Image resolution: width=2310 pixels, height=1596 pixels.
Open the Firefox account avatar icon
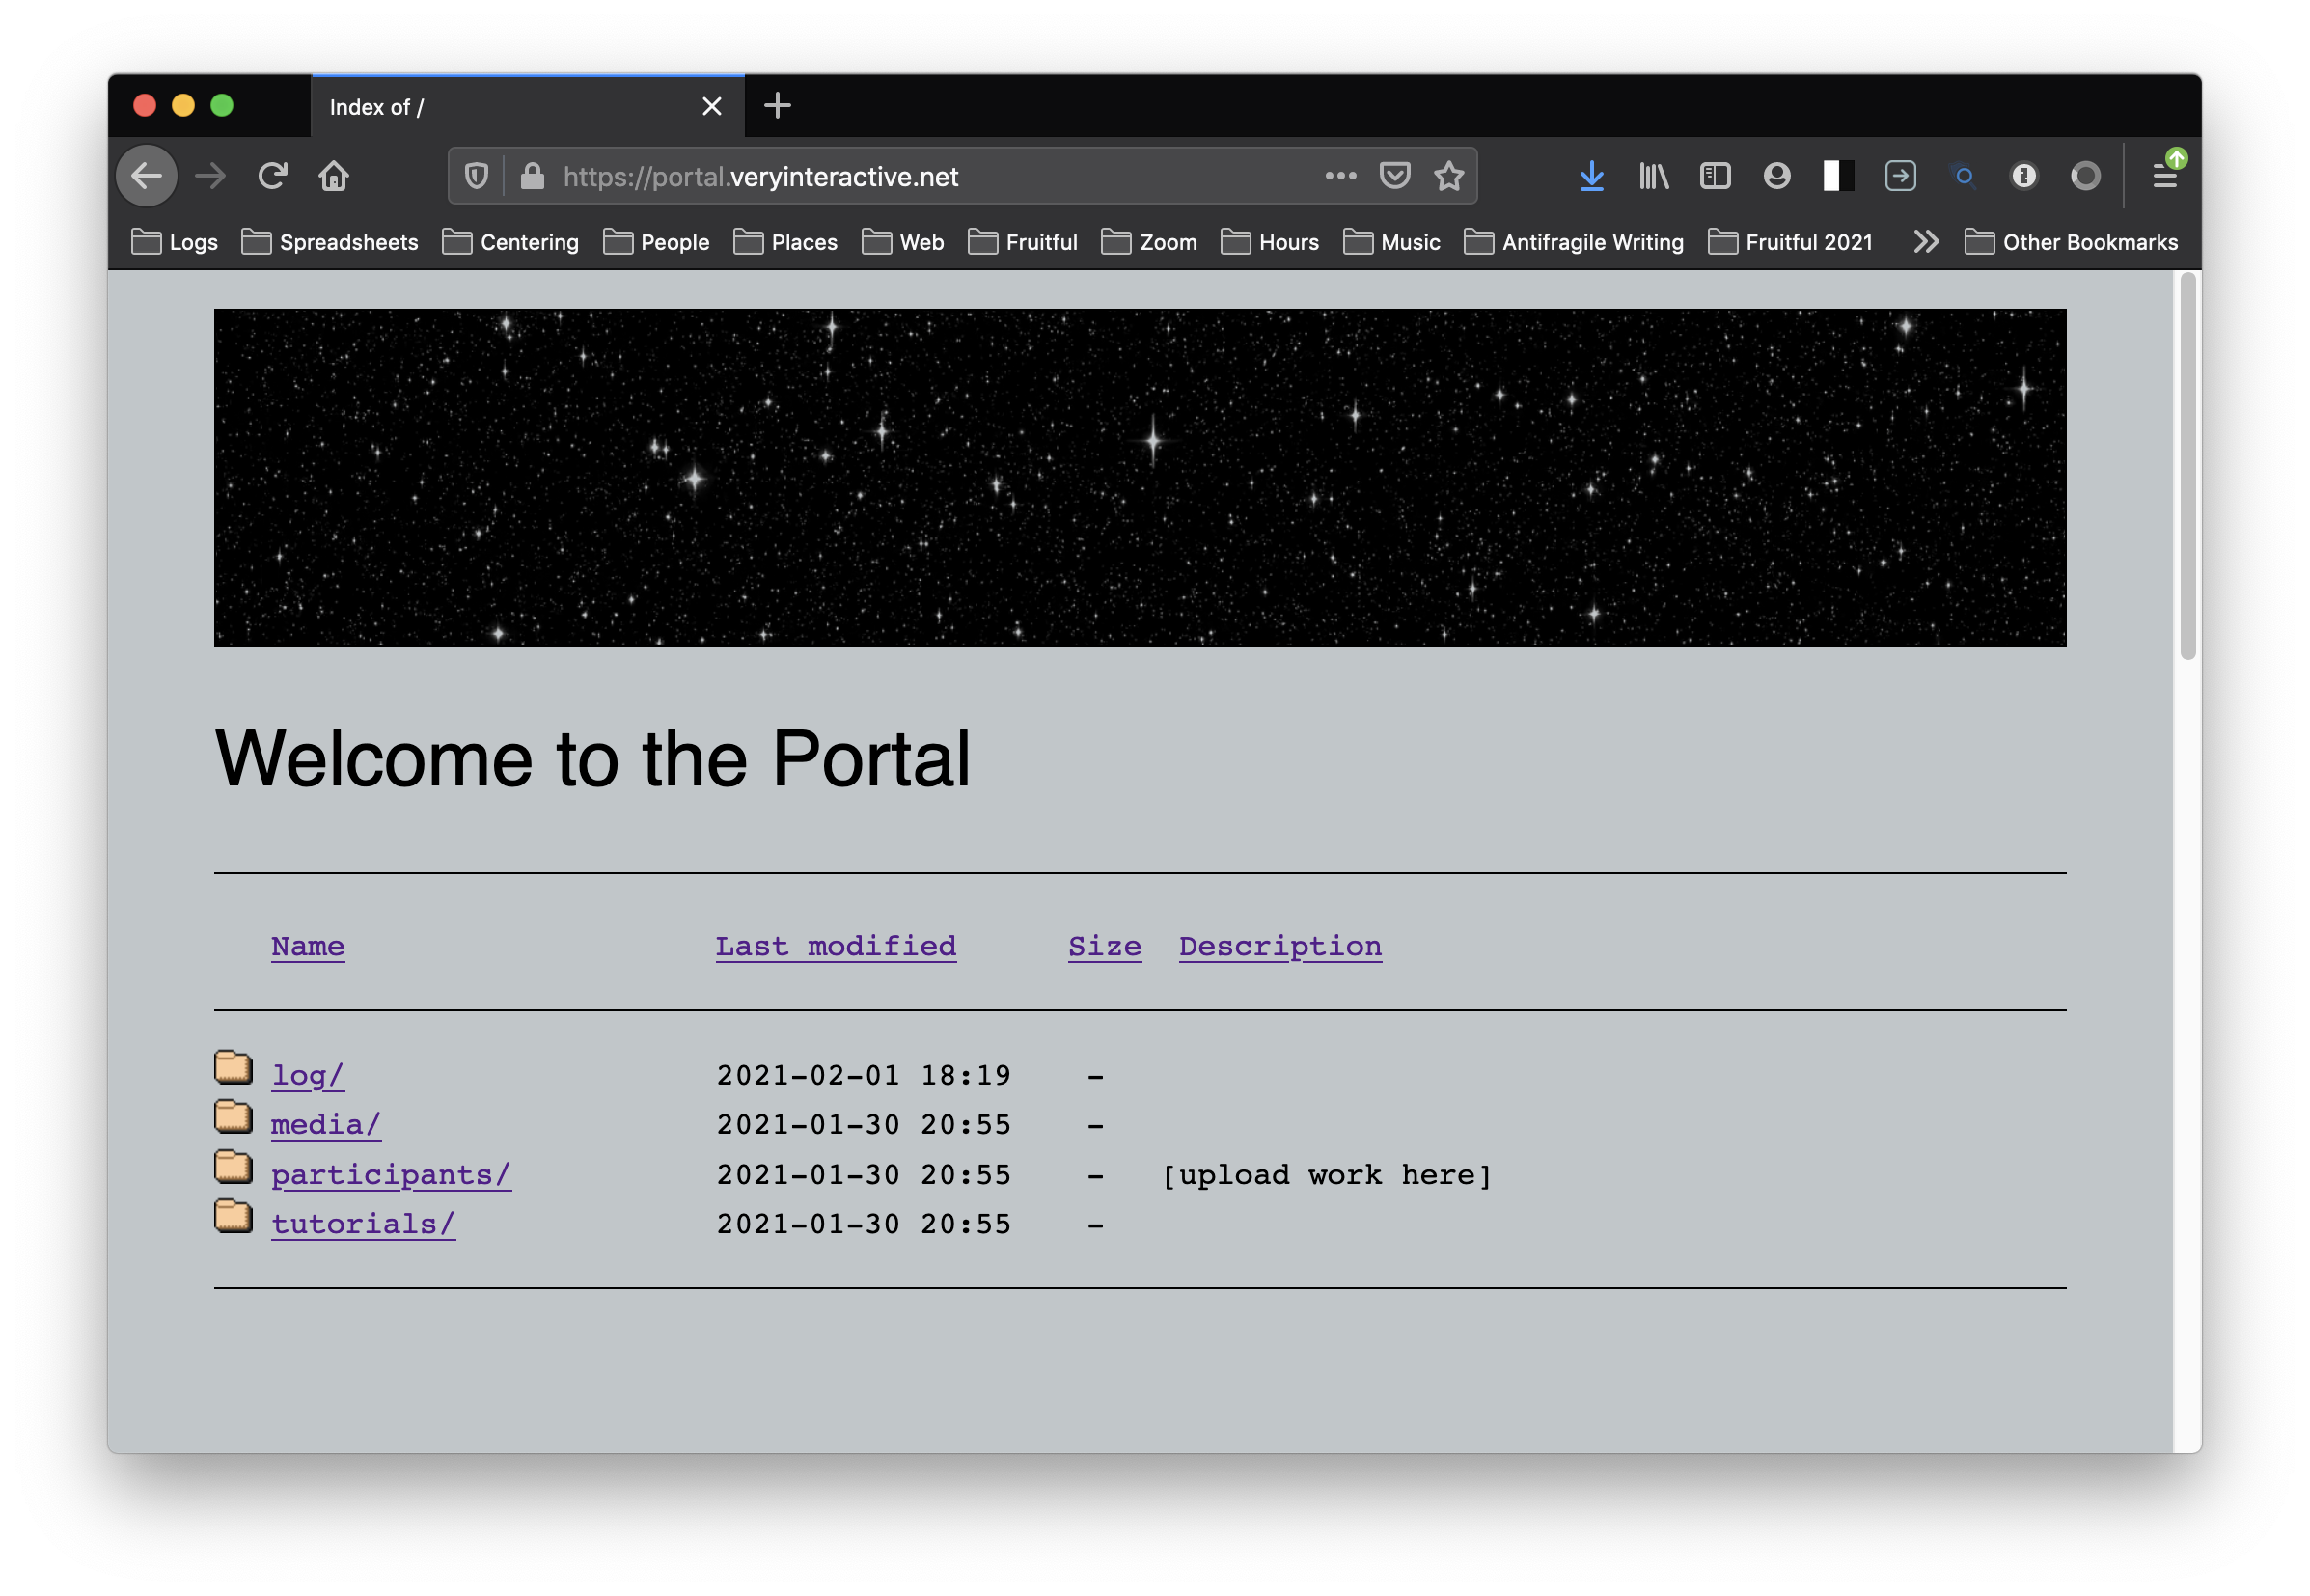click(x=1777, y=177)
